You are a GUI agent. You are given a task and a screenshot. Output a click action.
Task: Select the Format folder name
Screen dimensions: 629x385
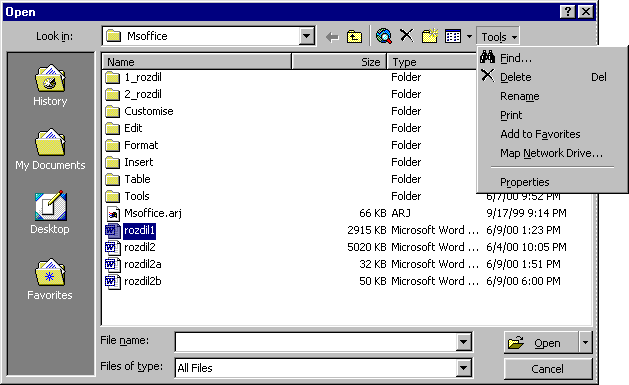click(x=141, y=145)
